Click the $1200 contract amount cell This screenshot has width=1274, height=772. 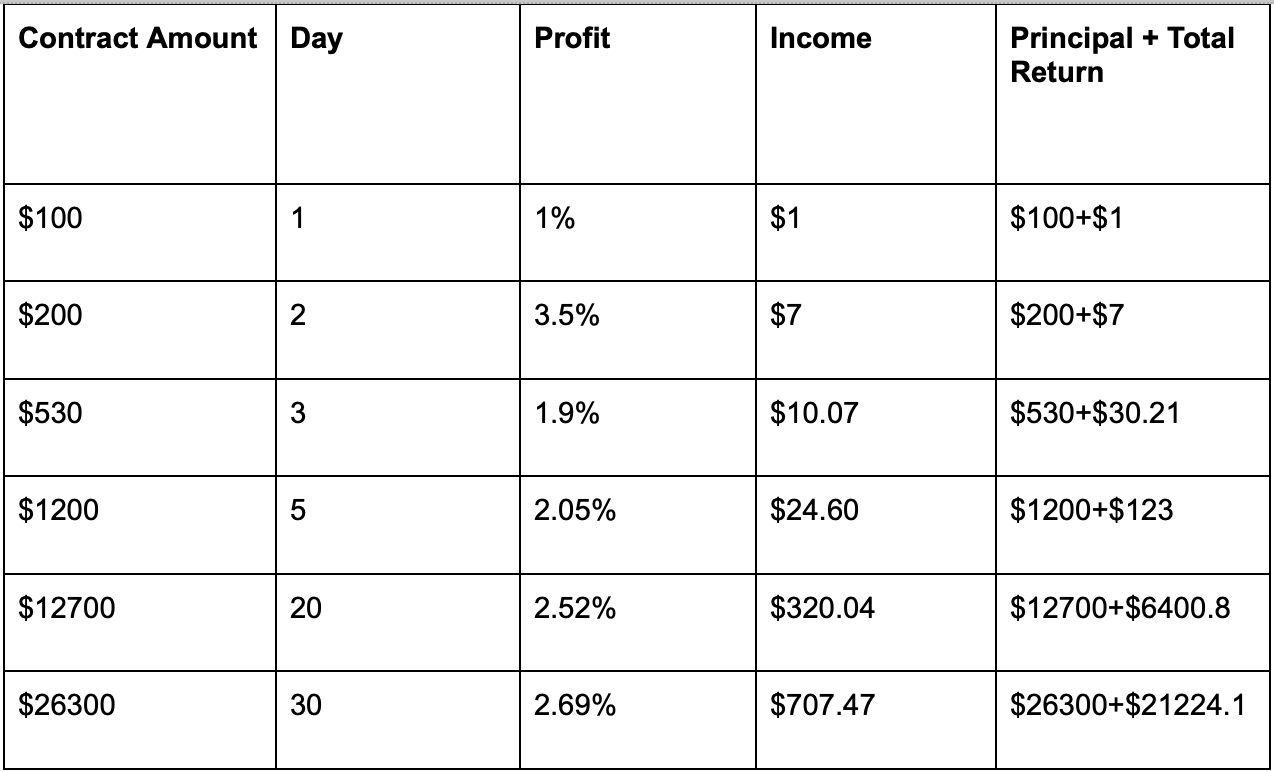(140, 524)
